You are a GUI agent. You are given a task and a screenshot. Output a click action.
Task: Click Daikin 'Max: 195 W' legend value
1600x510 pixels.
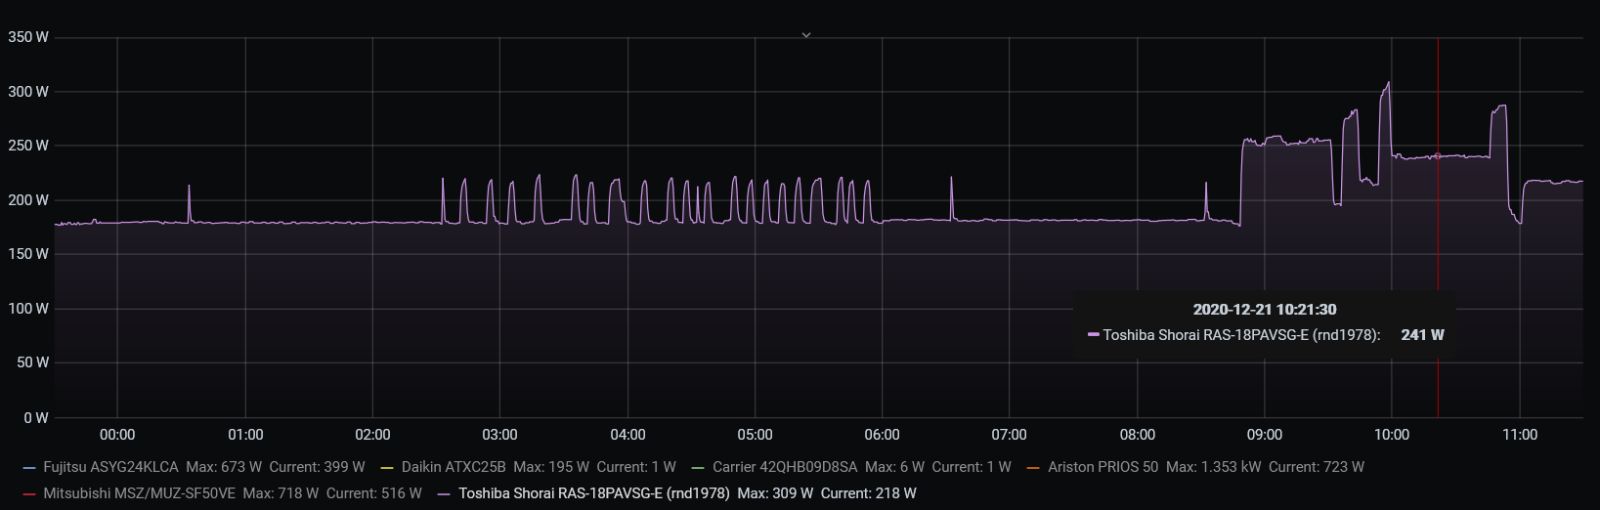tap(551, 467)
